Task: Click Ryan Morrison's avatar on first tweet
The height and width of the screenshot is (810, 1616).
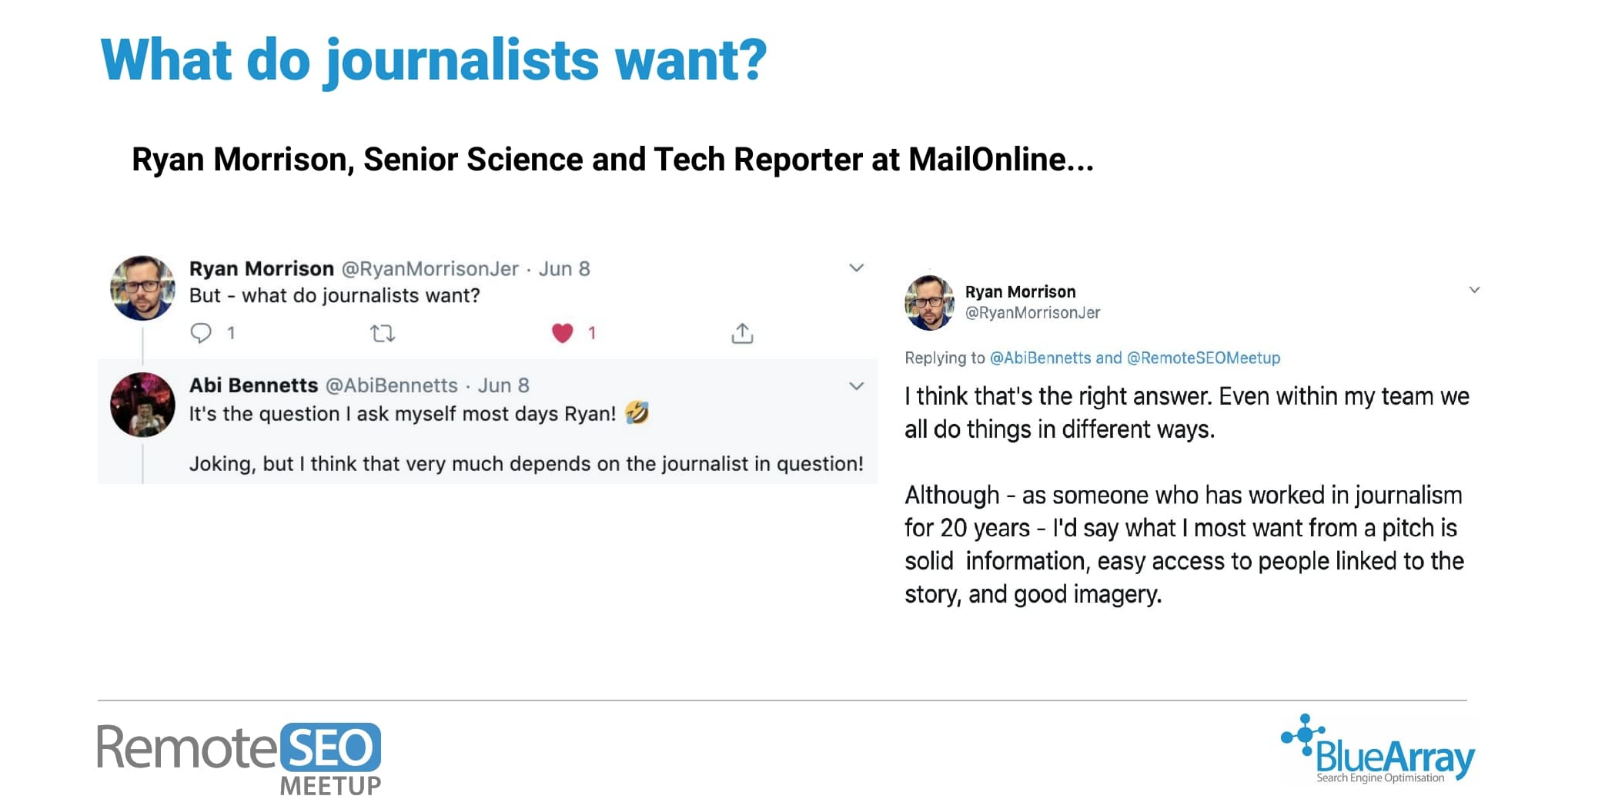Action: point(142,288)
